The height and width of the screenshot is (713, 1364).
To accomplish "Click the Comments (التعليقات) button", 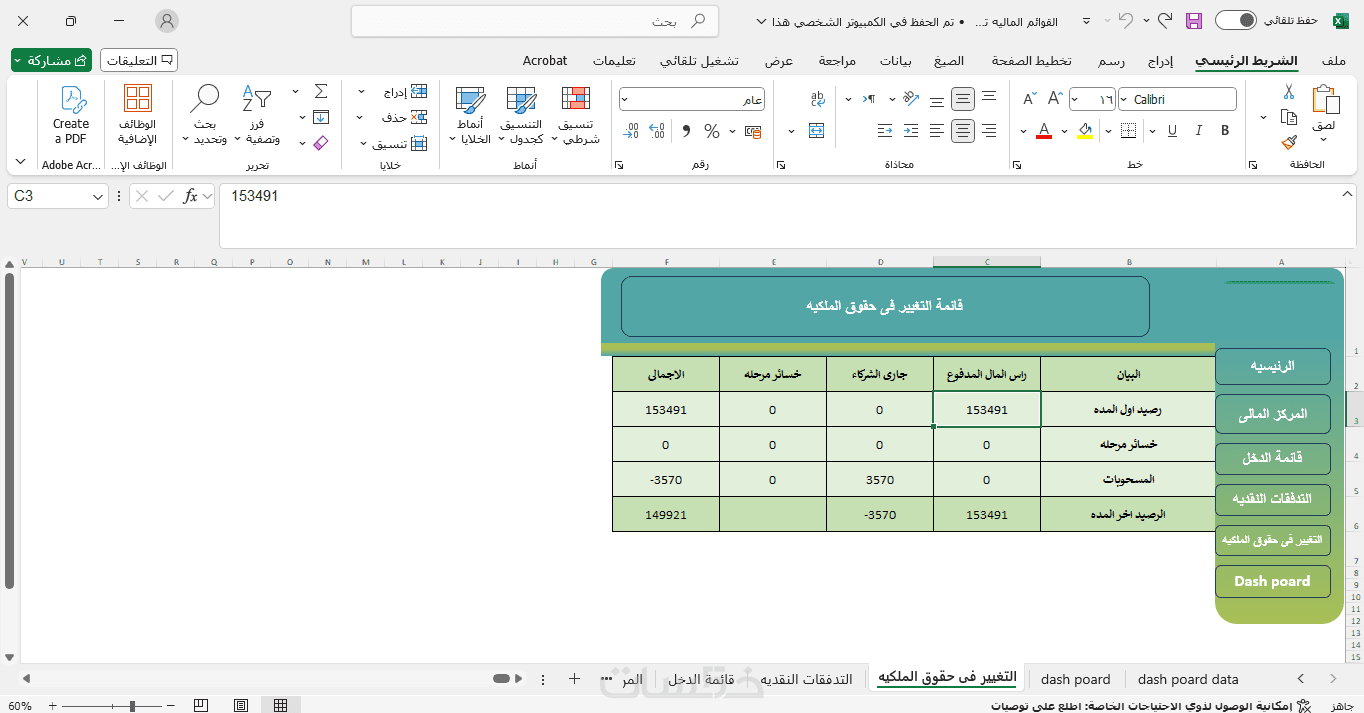I will pos(139,60).
